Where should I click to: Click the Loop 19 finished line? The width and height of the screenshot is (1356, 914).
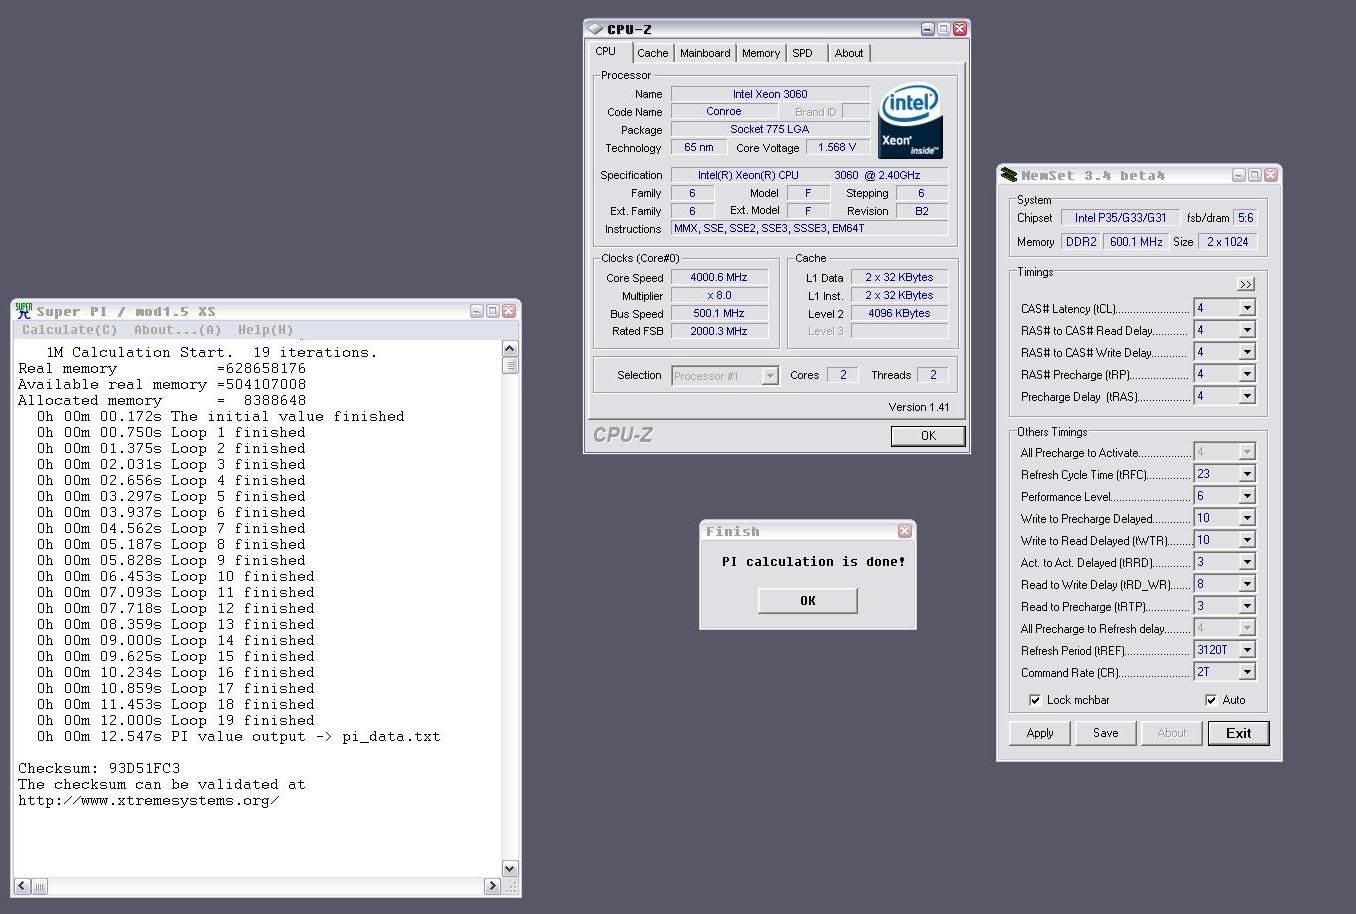176,720
